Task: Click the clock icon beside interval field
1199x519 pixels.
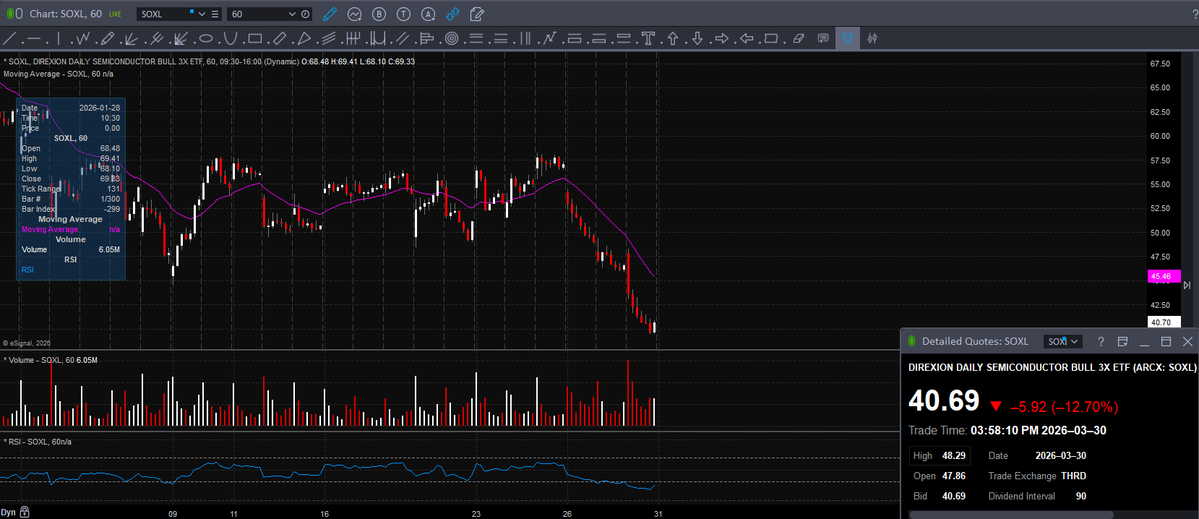Action: [305, 14]
